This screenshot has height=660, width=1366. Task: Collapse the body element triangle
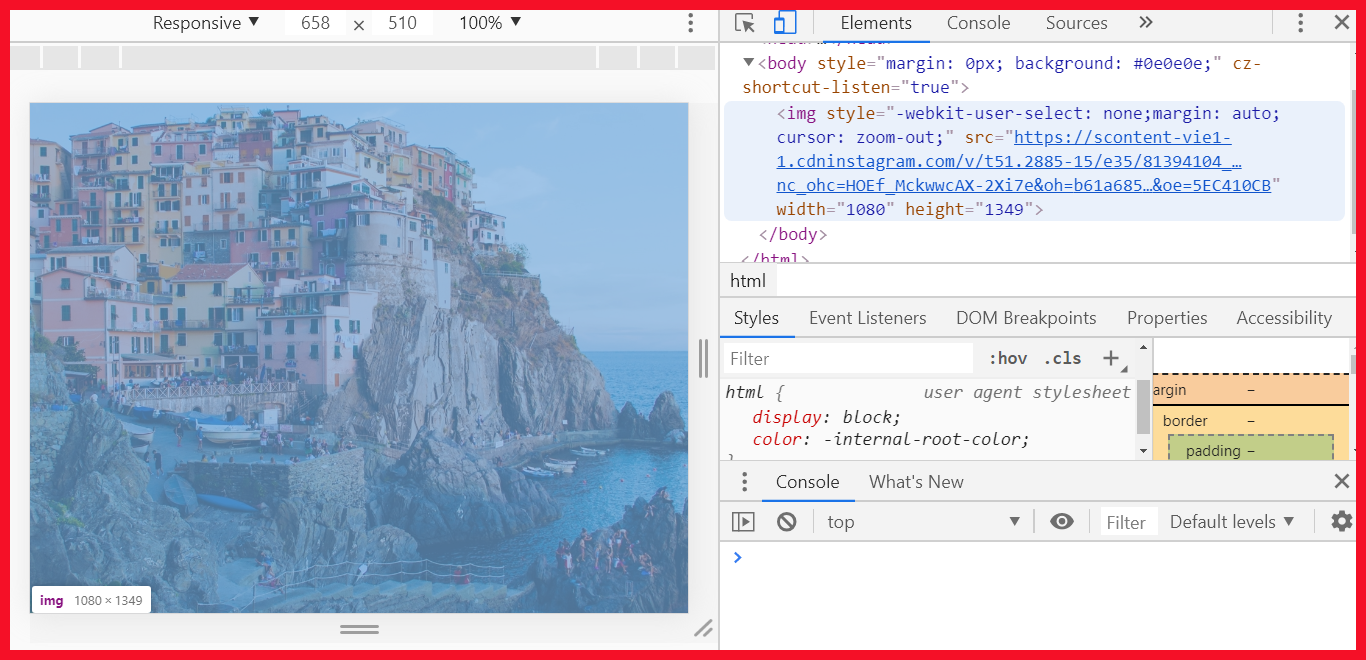click(x=748, y=63)
